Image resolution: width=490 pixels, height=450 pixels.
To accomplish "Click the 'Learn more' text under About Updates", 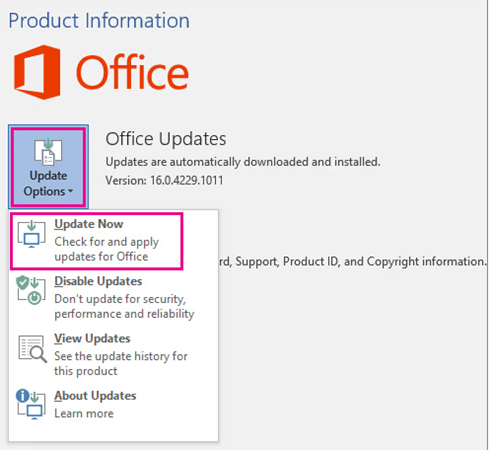I will (x=84, y=413).
